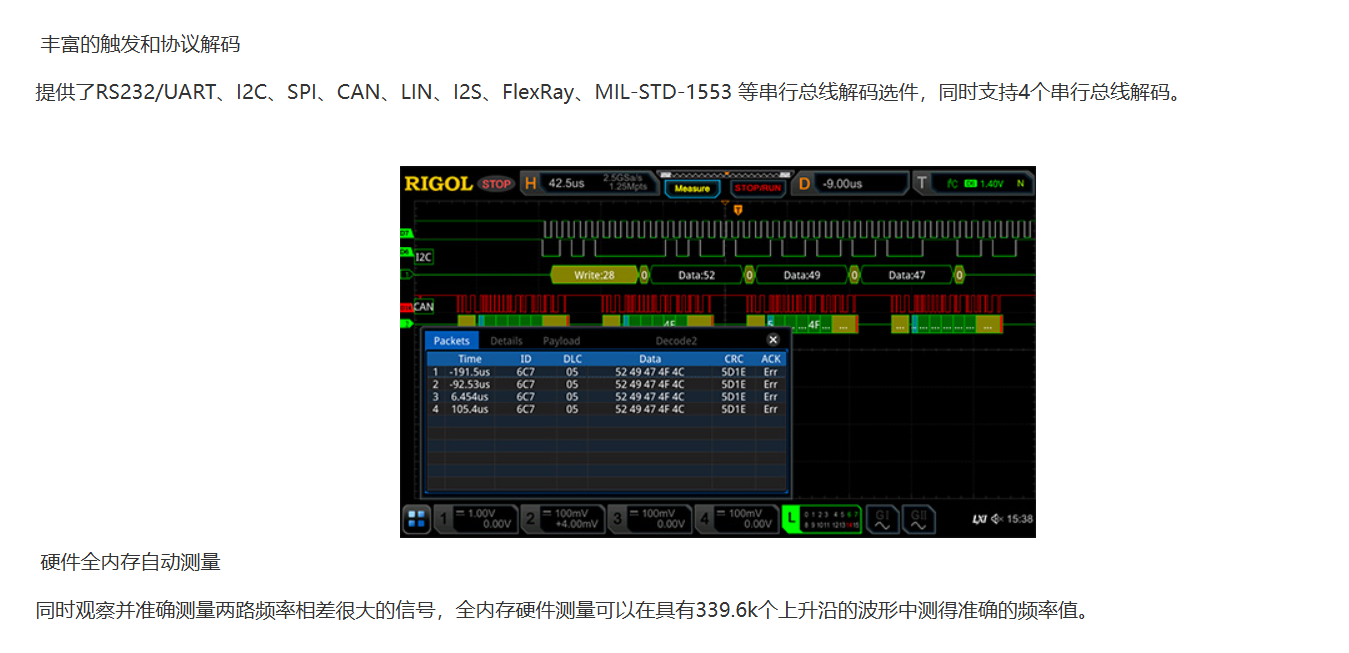The width and height of the screenshot is (1349, 653).
Task: Click the CRC column header
Action: pyautogui.click(x=734, y=358)
